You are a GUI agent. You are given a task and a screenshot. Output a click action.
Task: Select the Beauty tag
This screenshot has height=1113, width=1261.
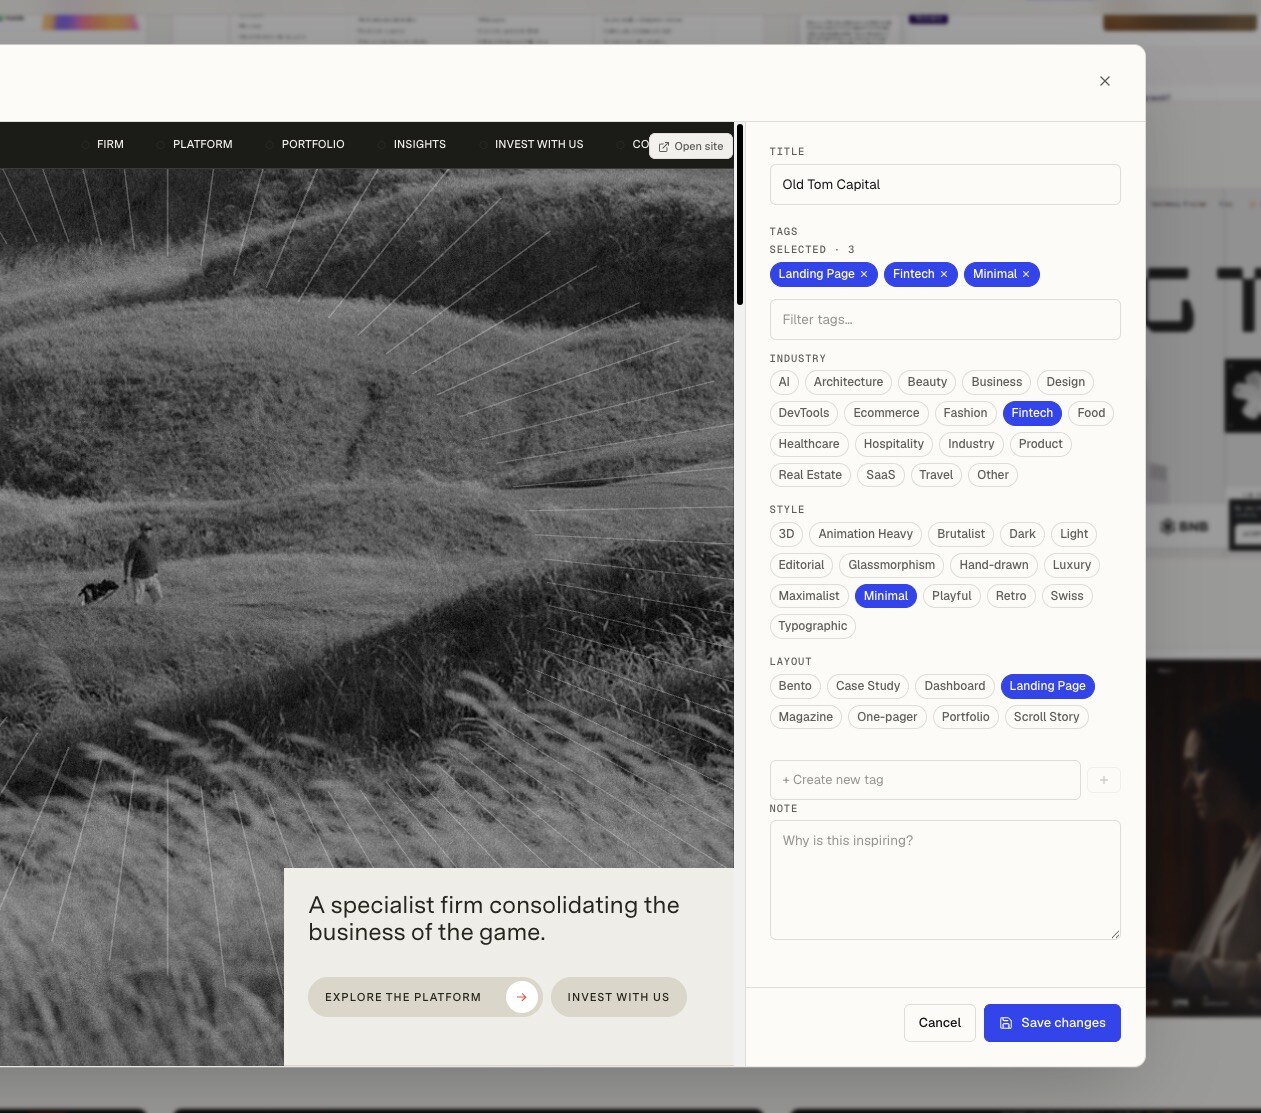click(x=927, y=382)
